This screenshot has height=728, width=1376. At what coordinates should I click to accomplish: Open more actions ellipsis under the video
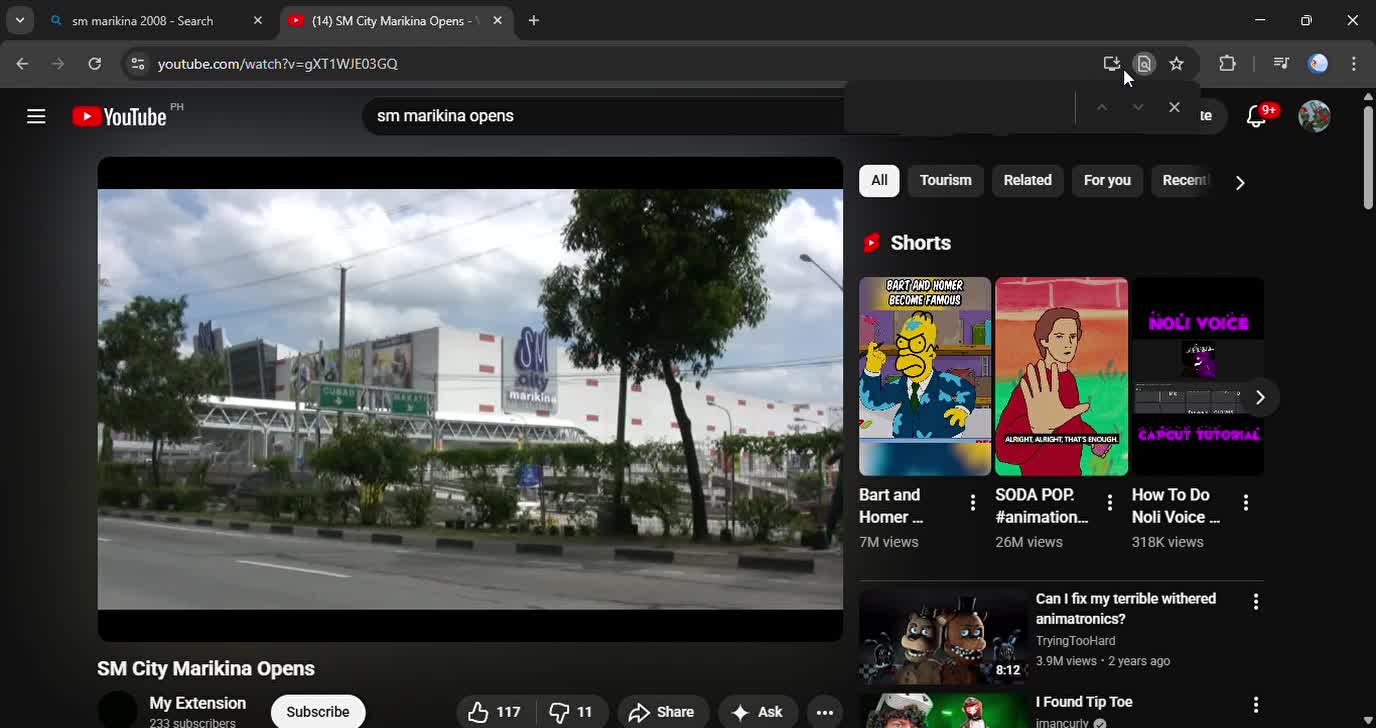click(825, 712)
